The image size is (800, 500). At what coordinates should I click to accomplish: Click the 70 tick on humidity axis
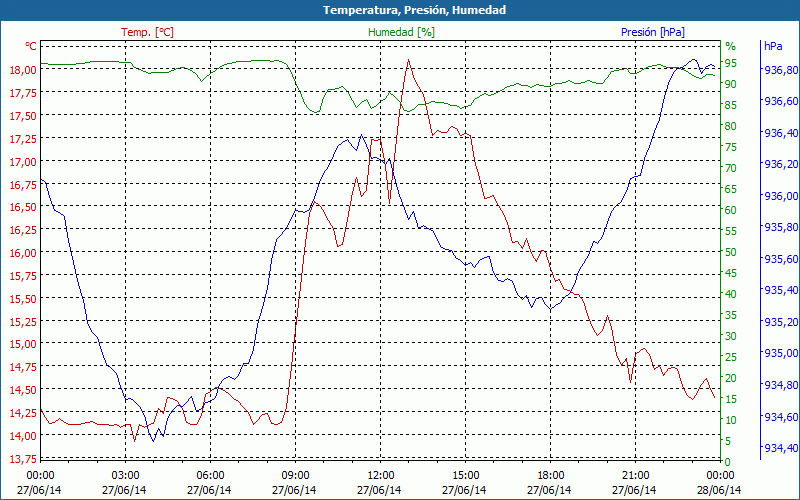[731, 168]
